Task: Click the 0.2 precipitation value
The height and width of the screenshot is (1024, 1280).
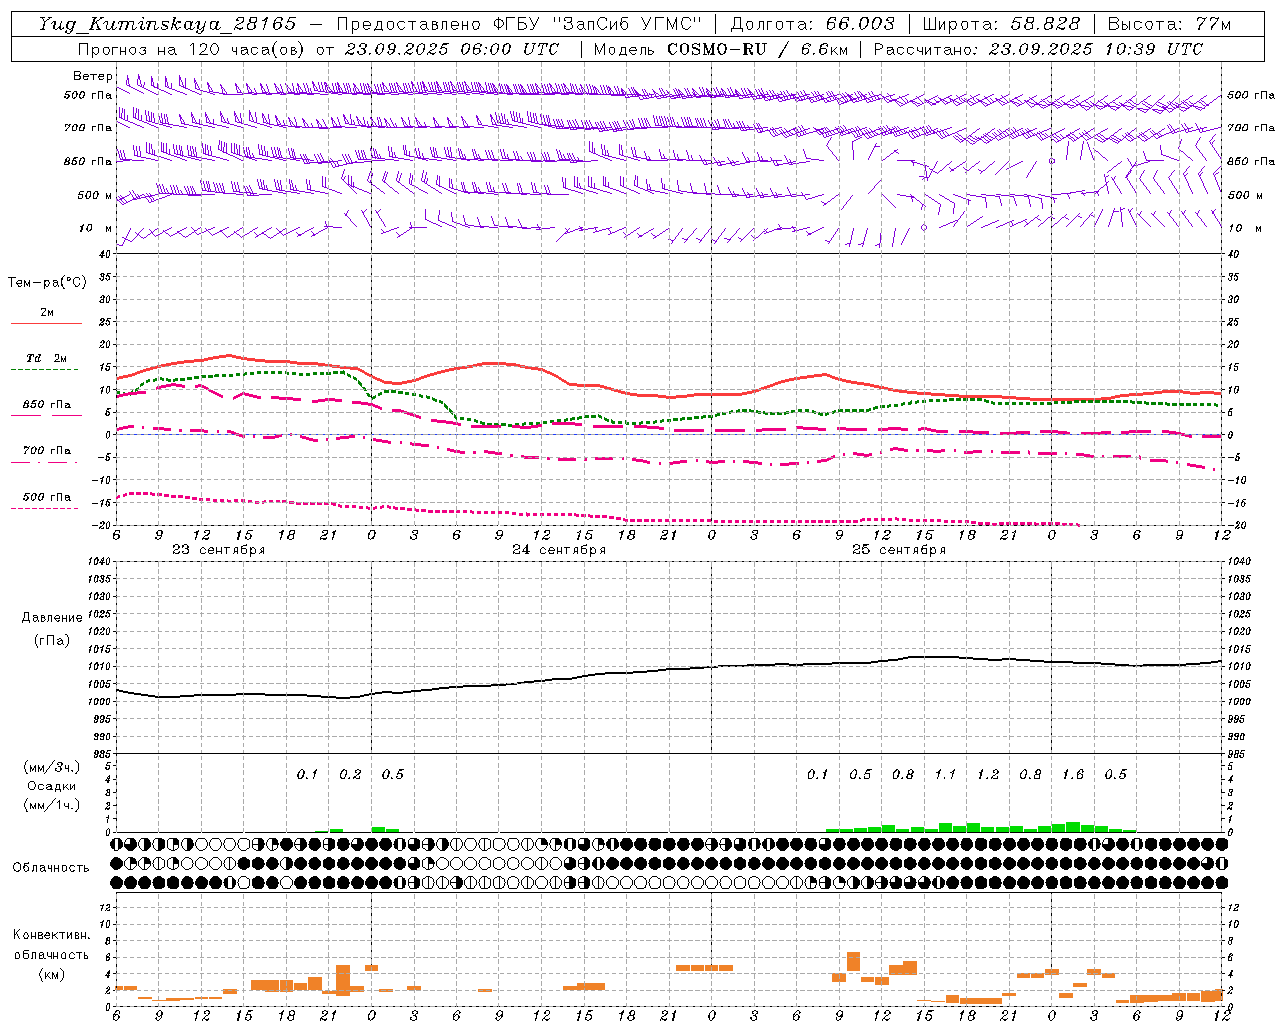Action: pos(350,774)
